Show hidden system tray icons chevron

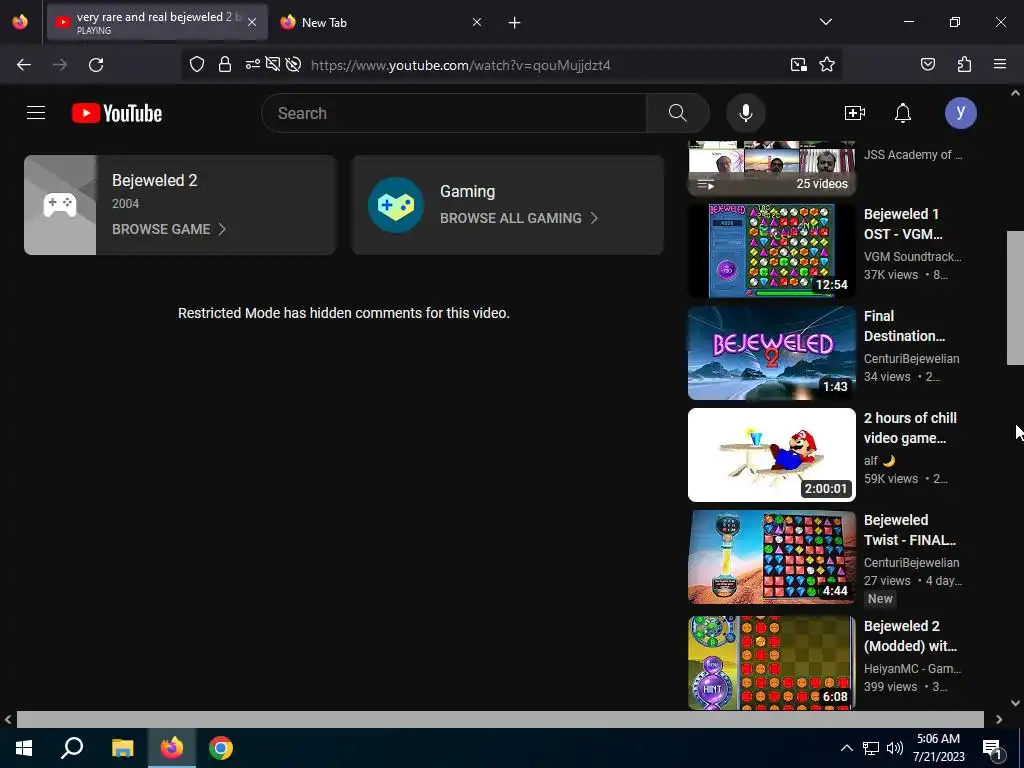tap(846, 748)
